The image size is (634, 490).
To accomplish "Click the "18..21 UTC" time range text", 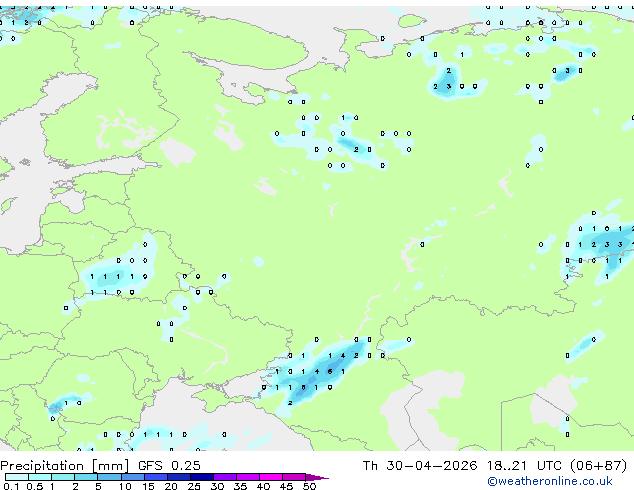I will coord(524,466).
